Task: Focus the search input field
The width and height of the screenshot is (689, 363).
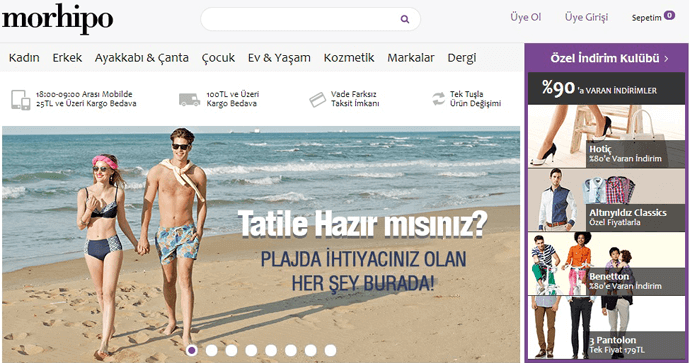Action: point(310,19)
